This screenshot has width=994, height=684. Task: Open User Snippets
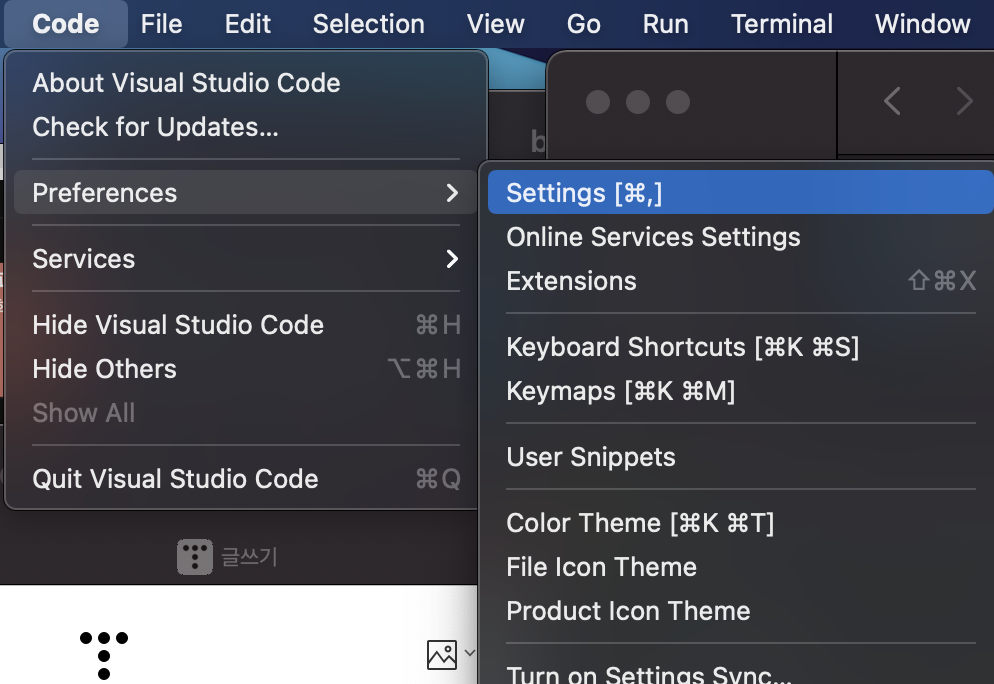740,456
